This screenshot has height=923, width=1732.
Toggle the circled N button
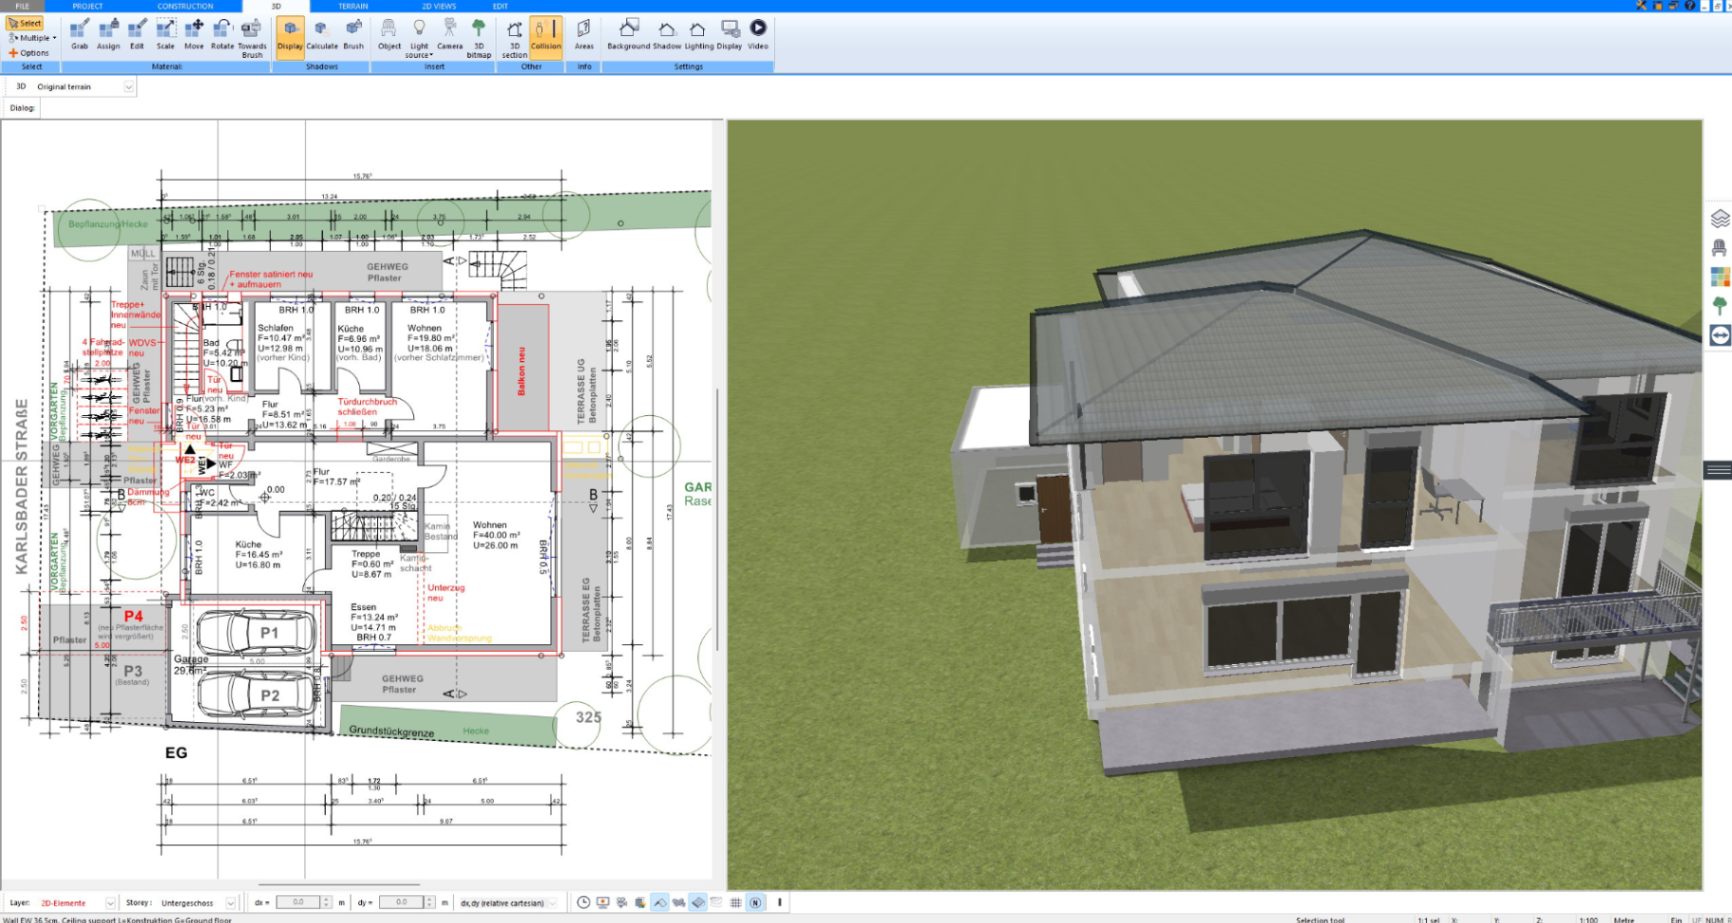[755, 903]
